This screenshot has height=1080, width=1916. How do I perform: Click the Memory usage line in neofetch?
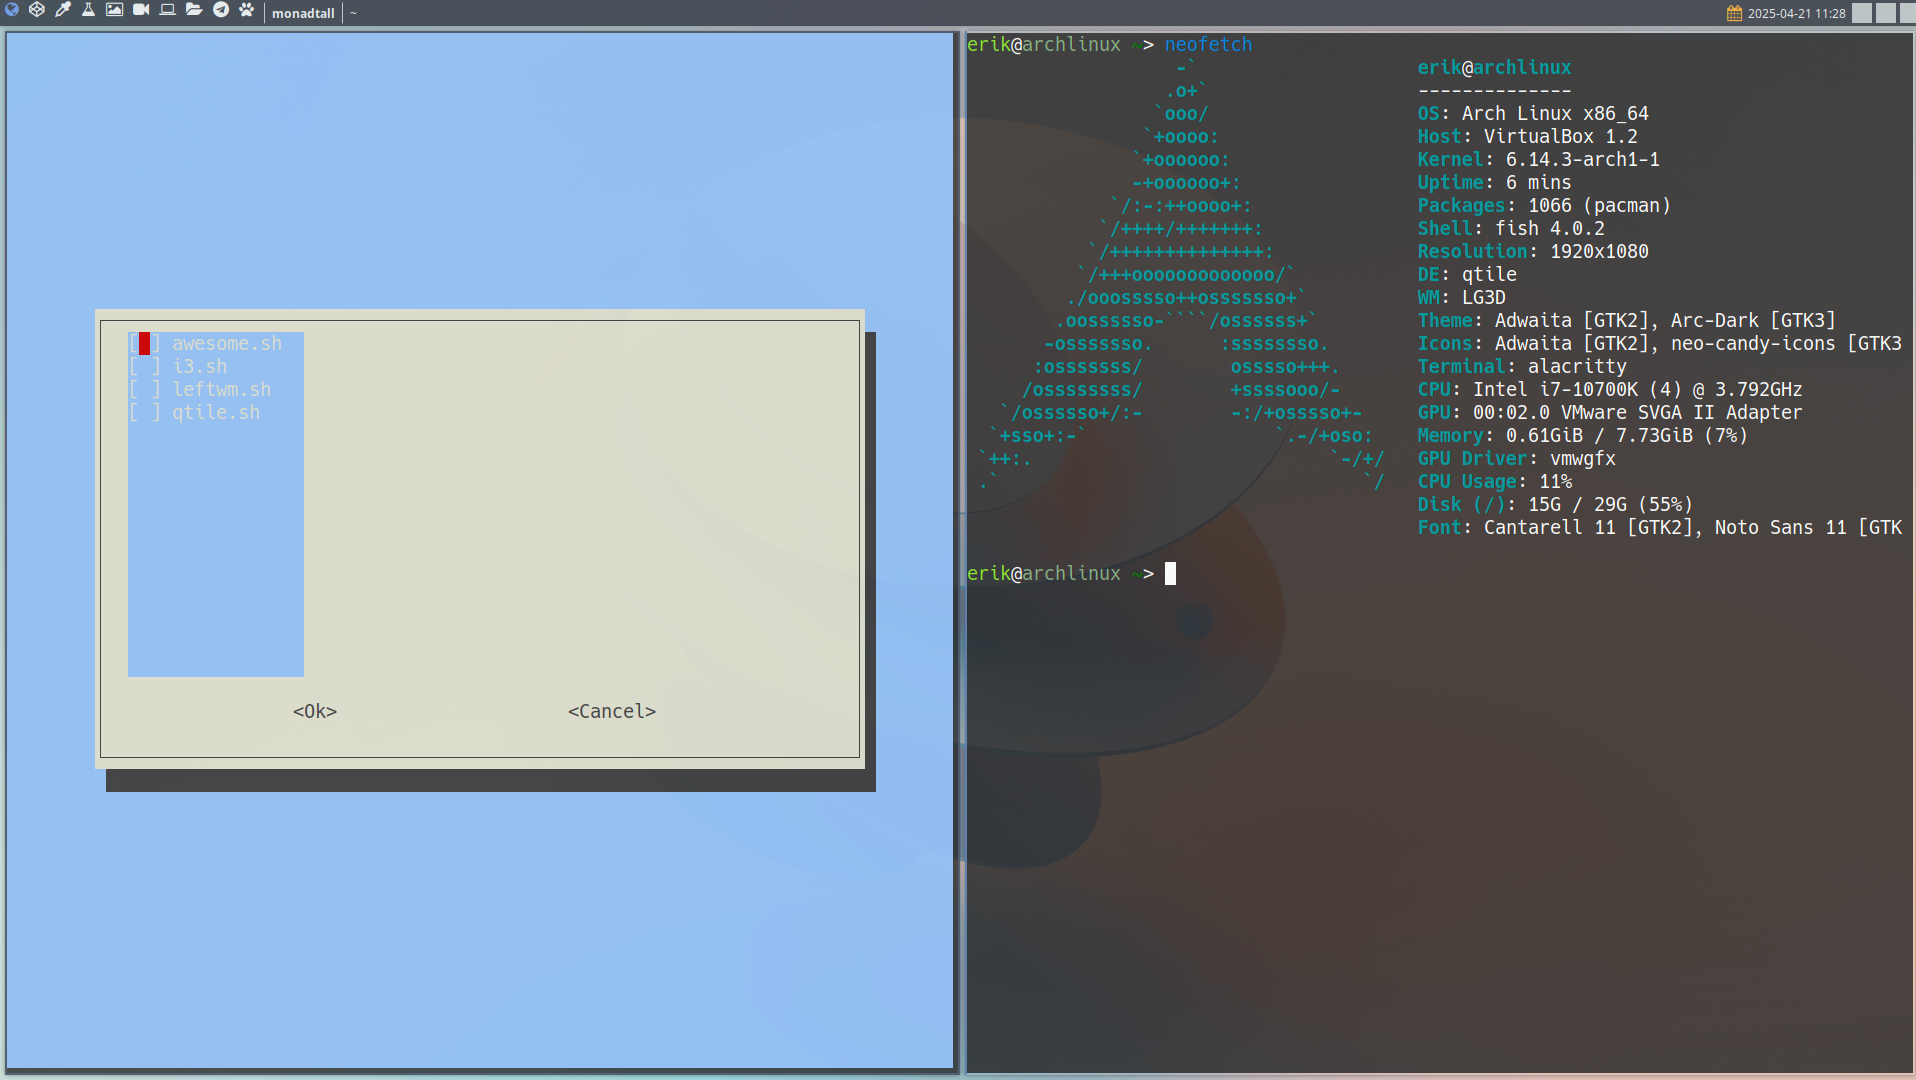(1582, 436)
